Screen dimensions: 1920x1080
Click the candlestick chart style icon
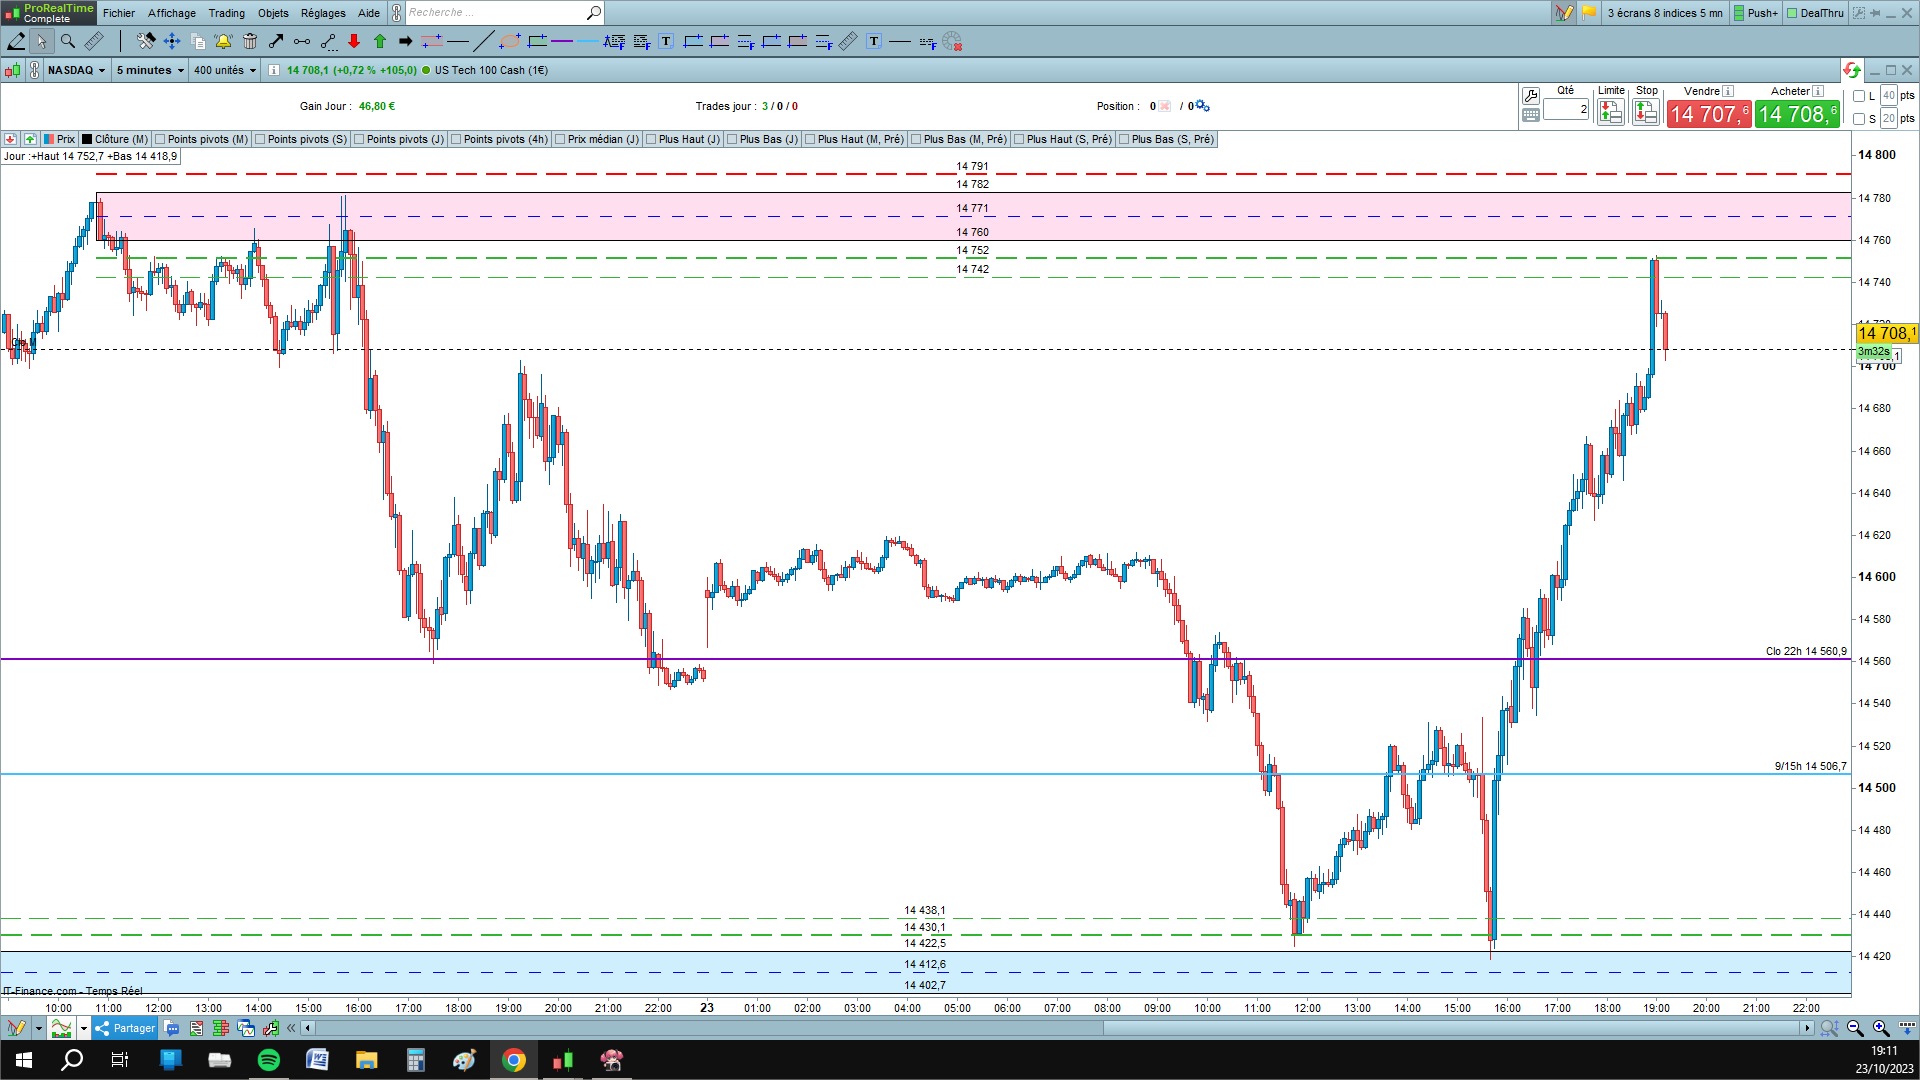(12, 70)
